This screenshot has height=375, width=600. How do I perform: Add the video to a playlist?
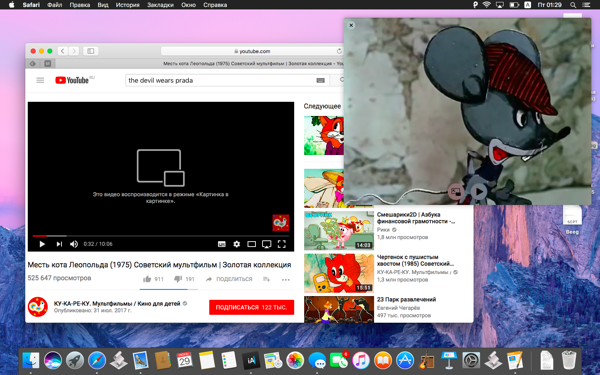tap(267, 279)
